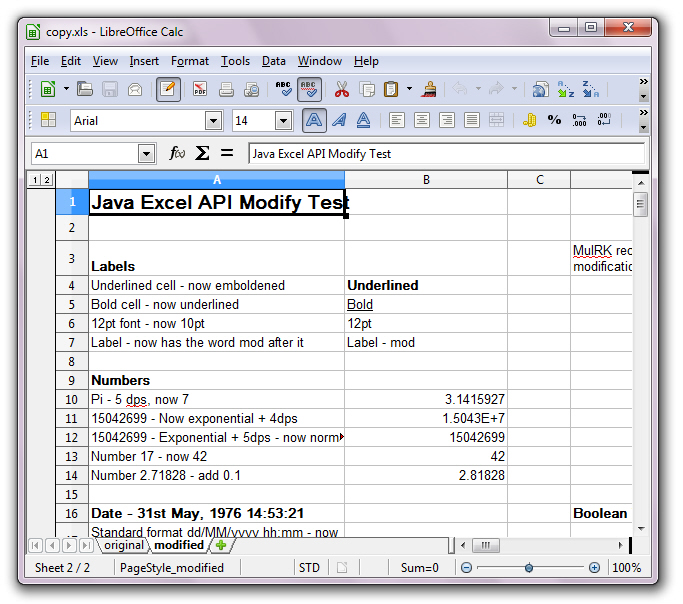Click the Redo arrow icon
The height and width of the screenshot is (604, 683).
click(x=496, y=89)
